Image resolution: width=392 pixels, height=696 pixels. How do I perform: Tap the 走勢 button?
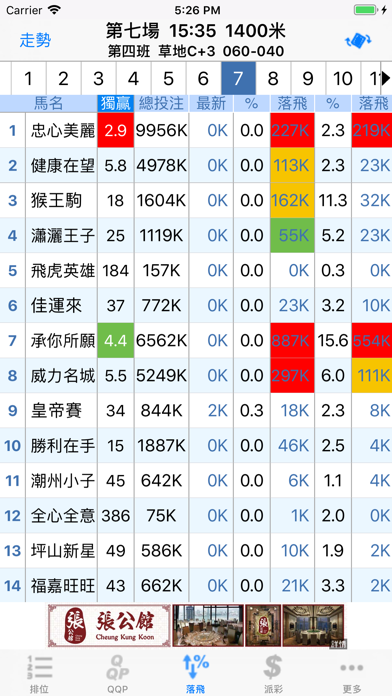pyautogui.click(x=36, y=40)
